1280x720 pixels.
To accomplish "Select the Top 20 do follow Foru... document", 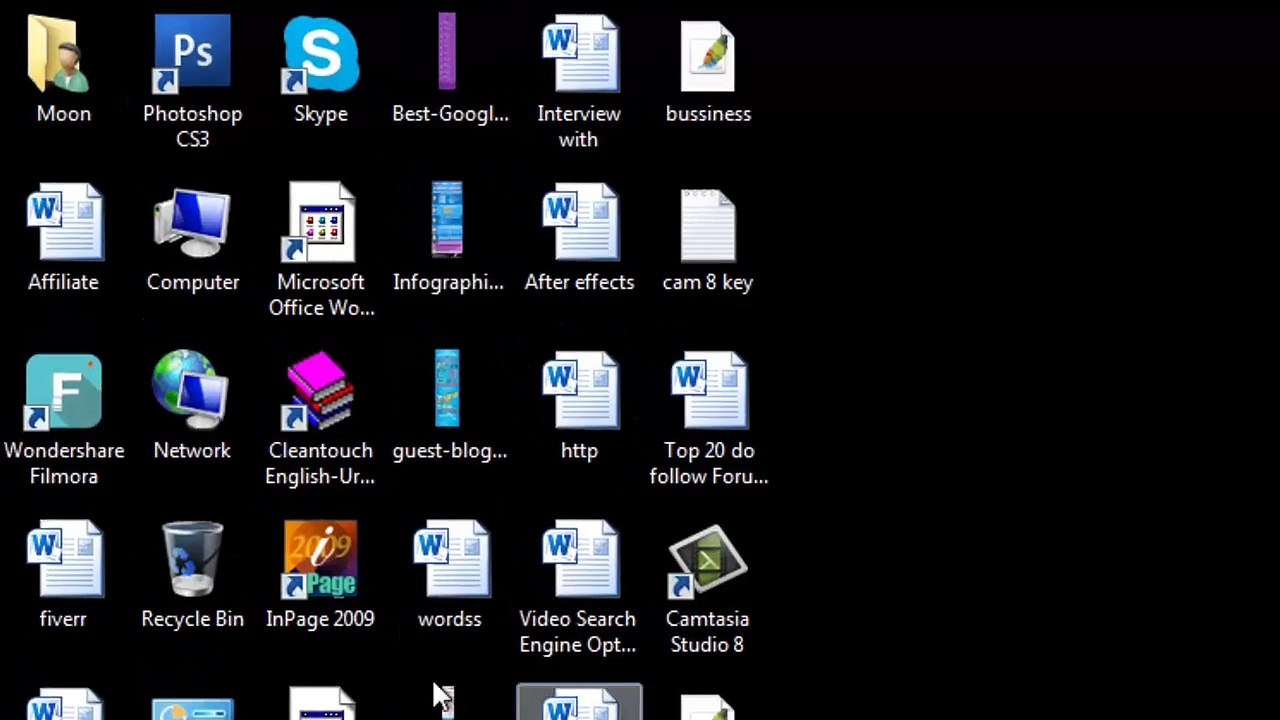I will [708, 392].
